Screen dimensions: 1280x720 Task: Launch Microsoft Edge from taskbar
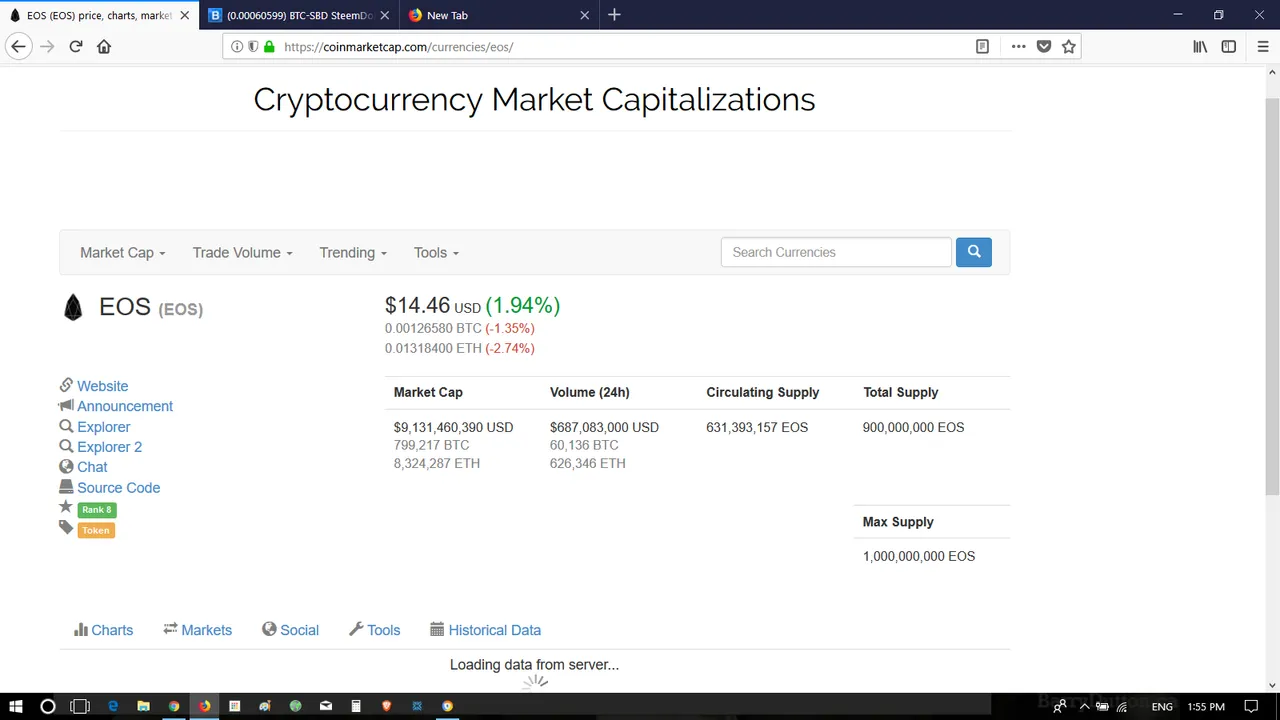pos(113,706)
